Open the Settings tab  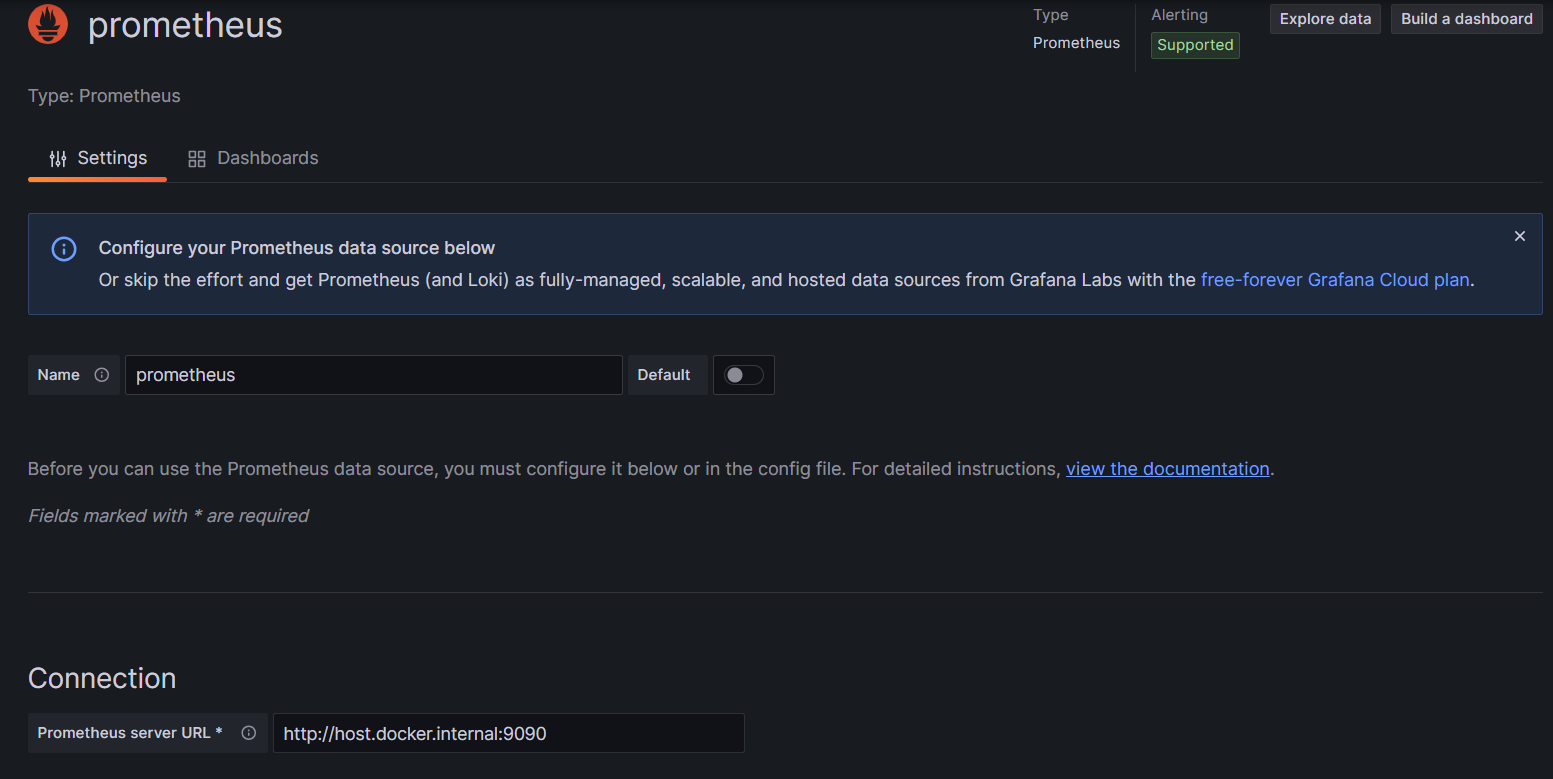[x=98, y=158]
